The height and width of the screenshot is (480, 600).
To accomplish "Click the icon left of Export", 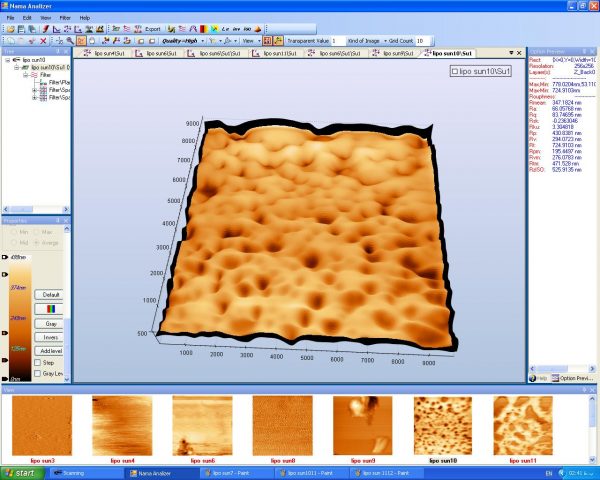I will 138,29.
